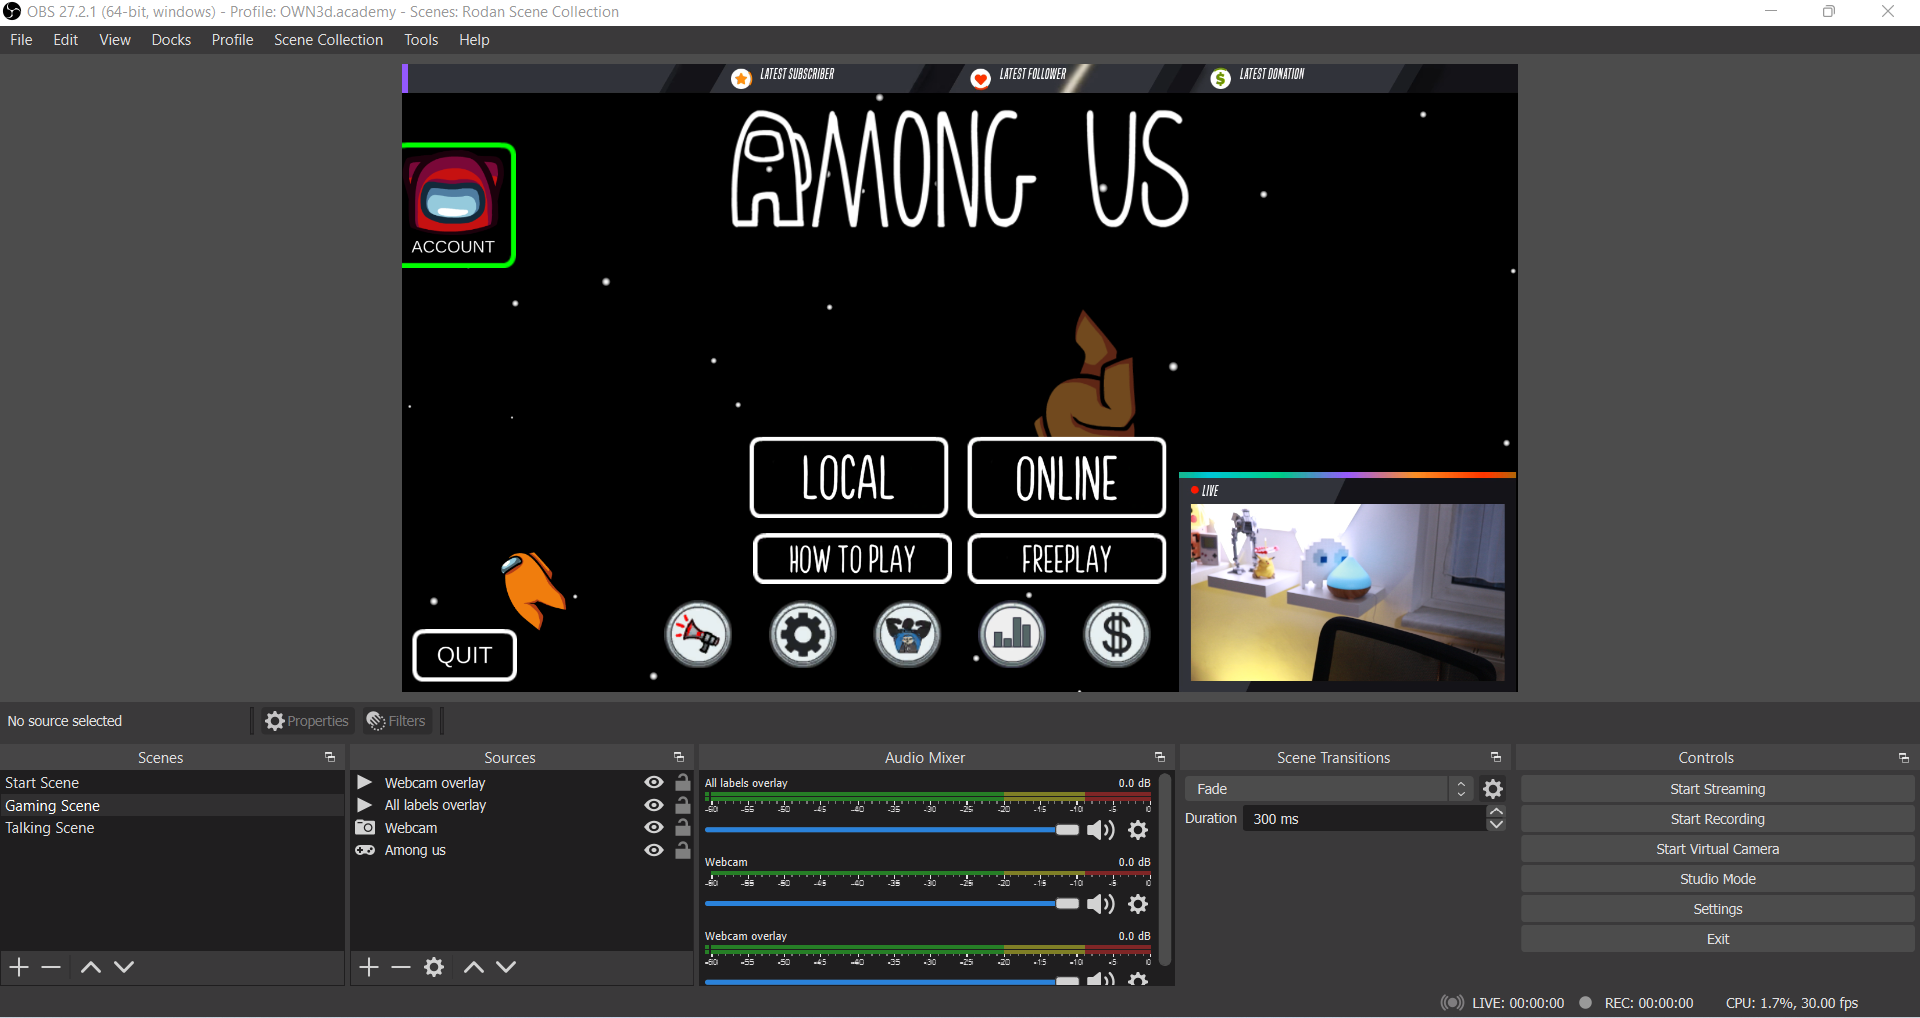
Task: Add a new source with plus icon
Action: click(369, 967)
